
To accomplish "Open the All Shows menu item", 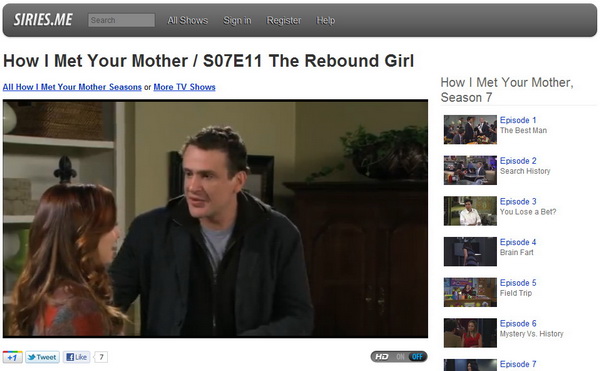I will coord(188,20).
